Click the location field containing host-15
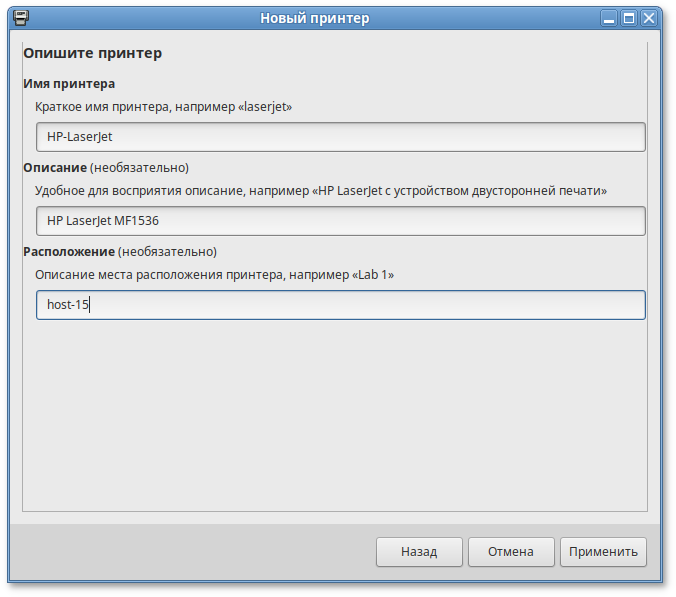This screenshot has height=597, width=676. (x=340, y=305)
